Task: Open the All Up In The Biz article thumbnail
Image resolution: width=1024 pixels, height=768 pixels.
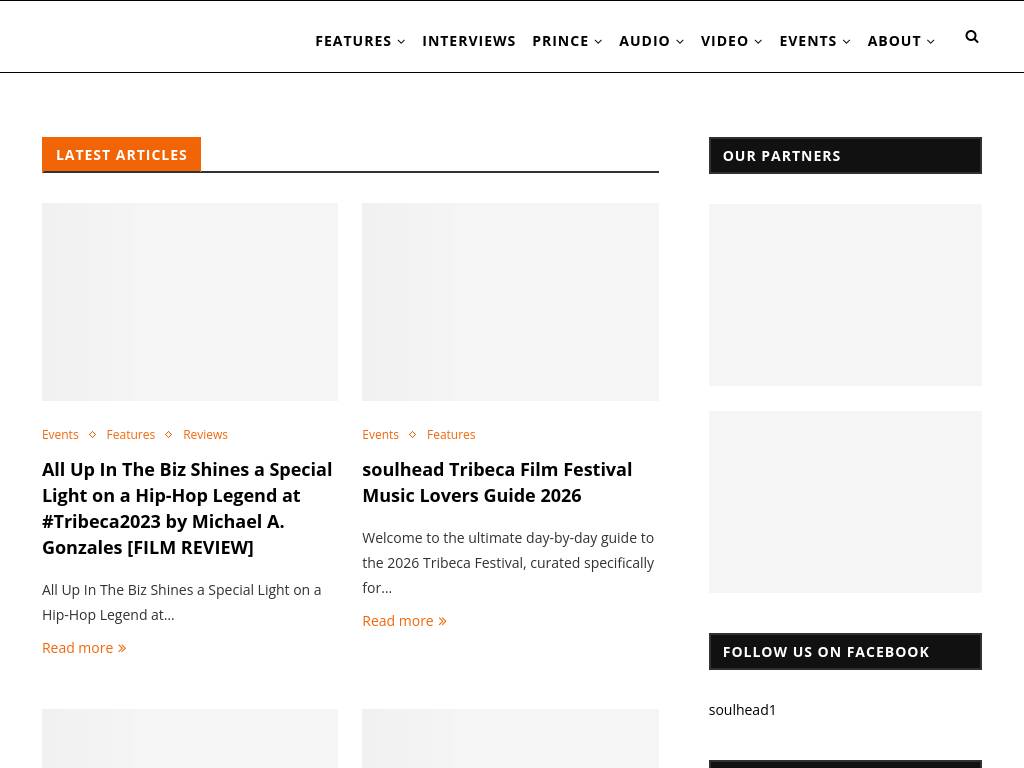Action: tap(190, 302)
